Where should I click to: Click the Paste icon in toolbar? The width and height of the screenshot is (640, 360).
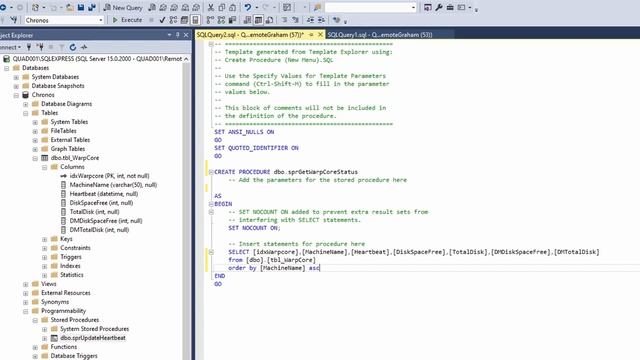[232, 7]
